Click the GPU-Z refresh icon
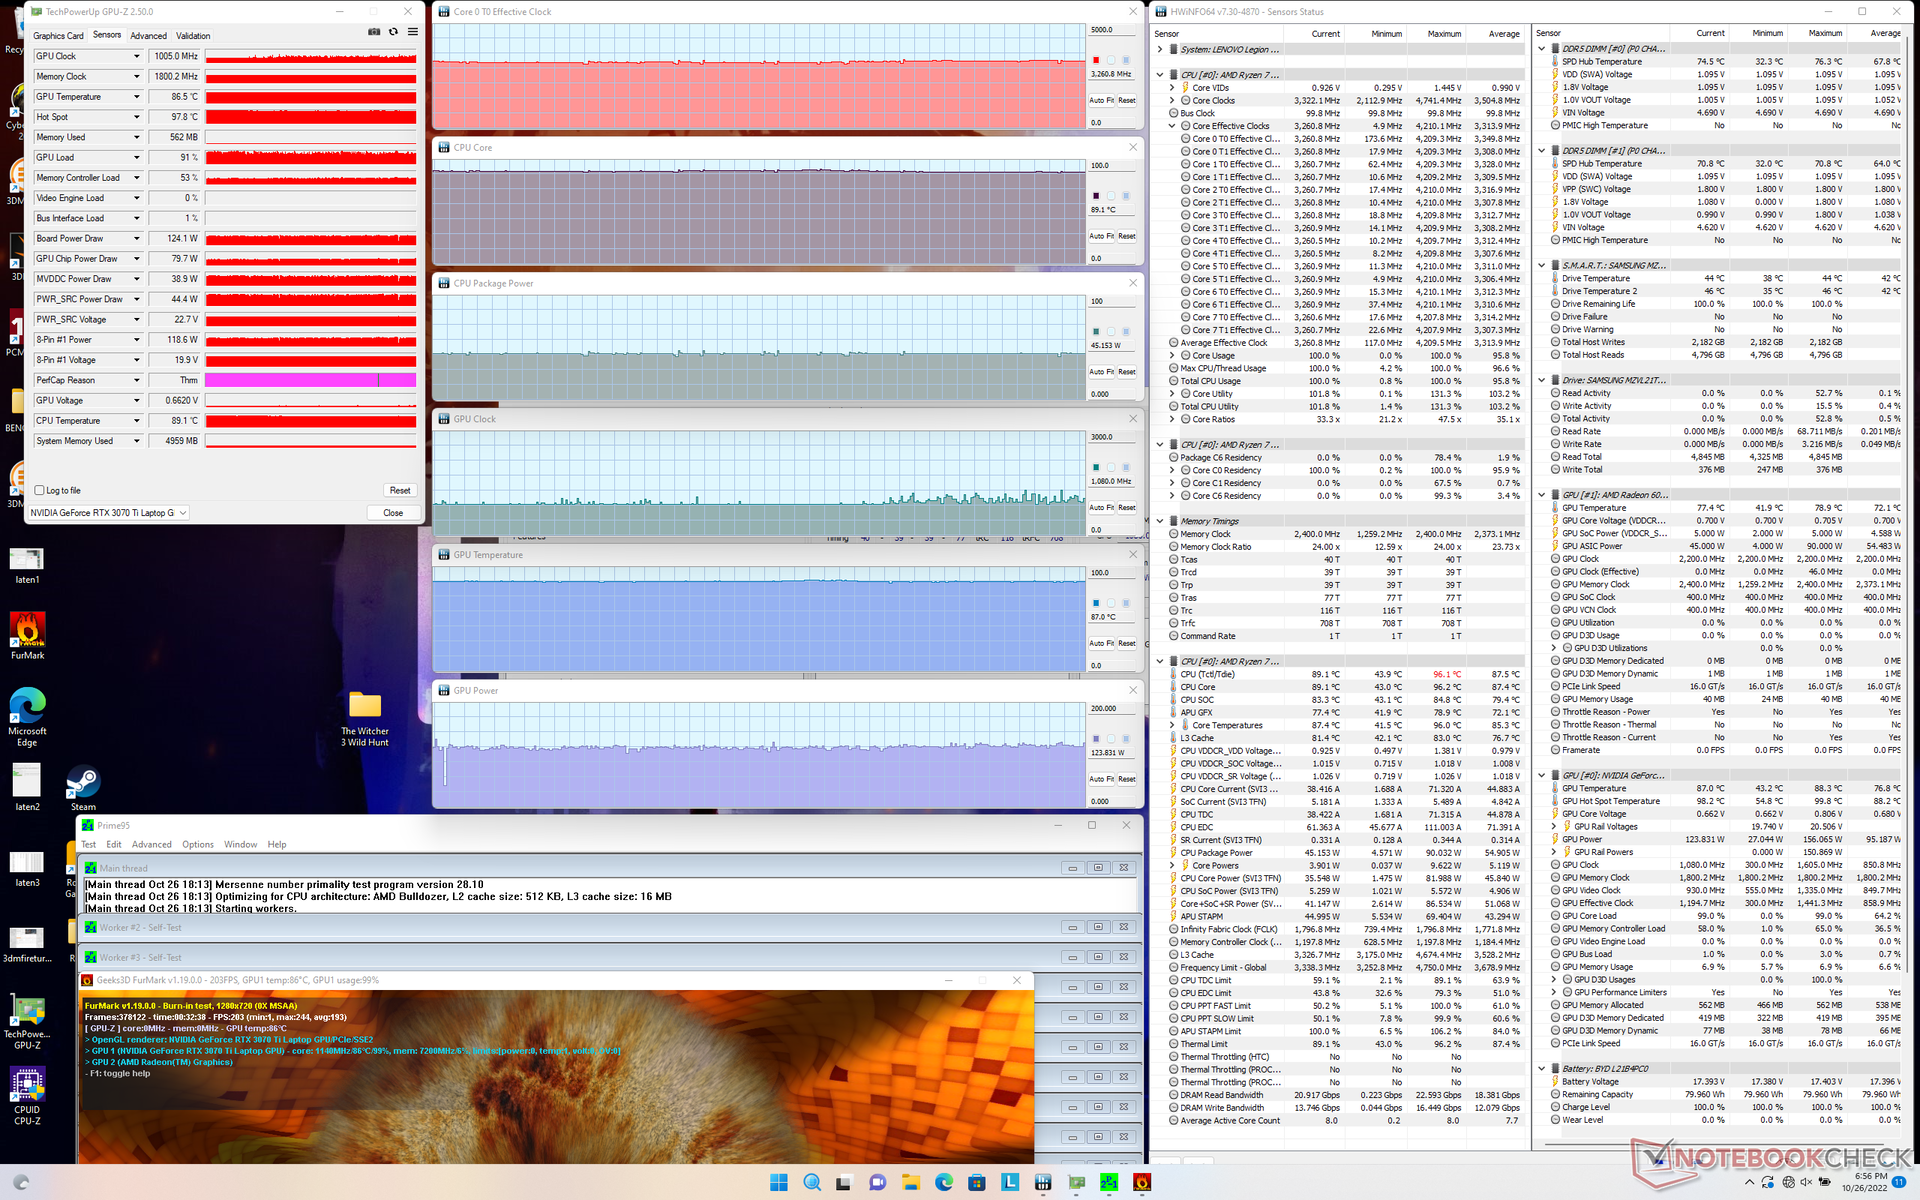 (393, 32)
